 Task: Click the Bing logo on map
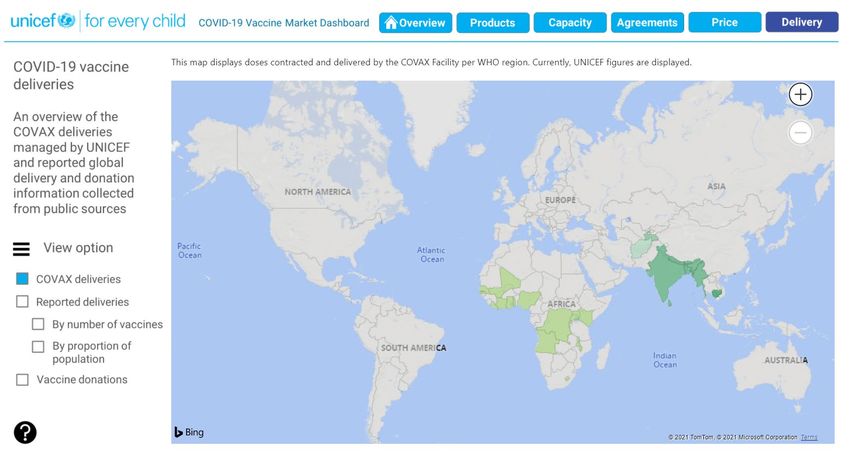tap(189, 432)
